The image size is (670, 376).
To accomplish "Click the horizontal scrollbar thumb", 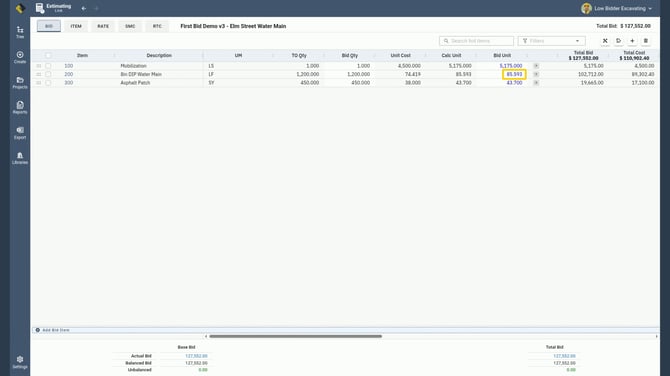I will 295,336.
